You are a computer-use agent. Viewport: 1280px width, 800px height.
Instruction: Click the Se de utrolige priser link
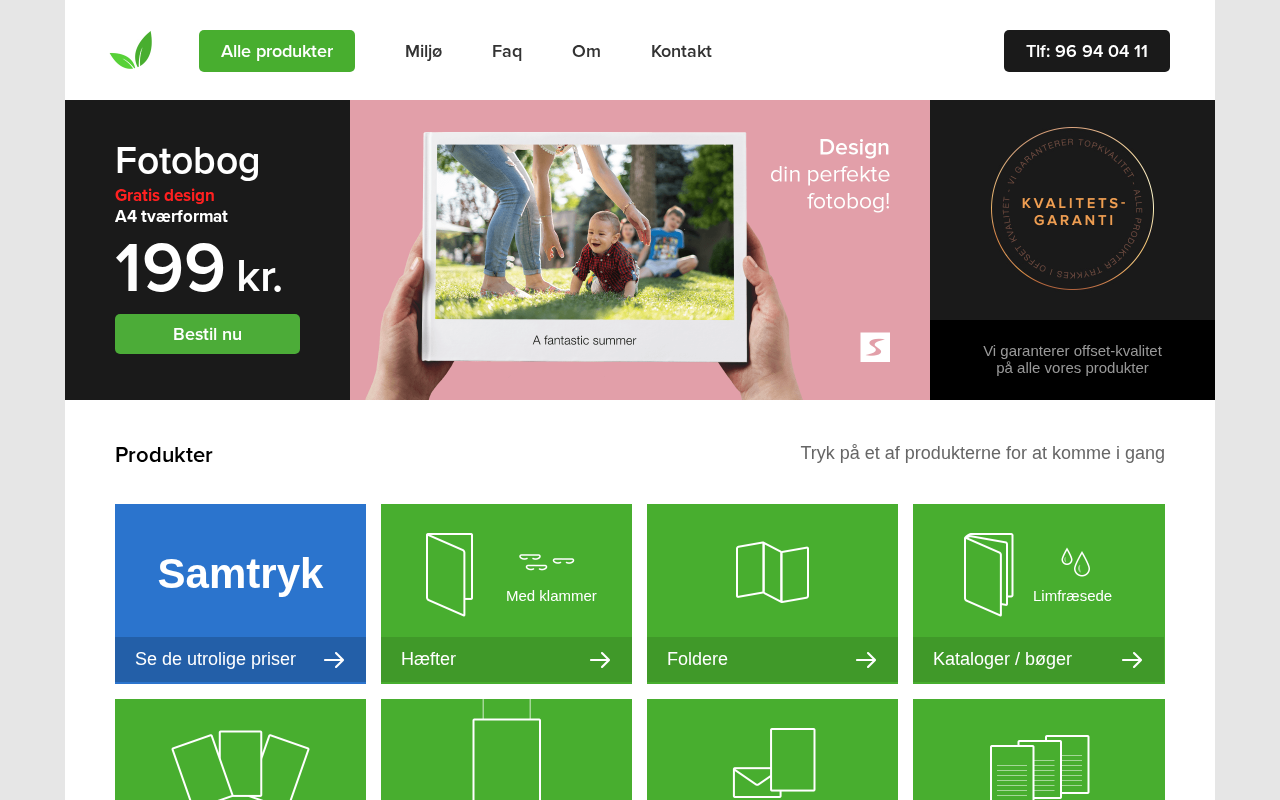[215, 659]
